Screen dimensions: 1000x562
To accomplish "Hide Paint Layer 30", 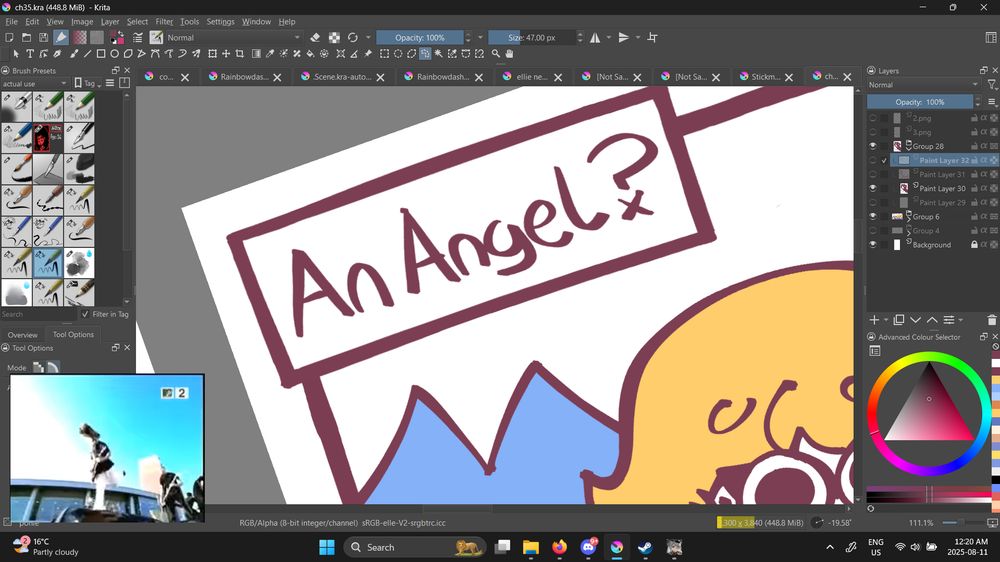I will pos(872,188).
